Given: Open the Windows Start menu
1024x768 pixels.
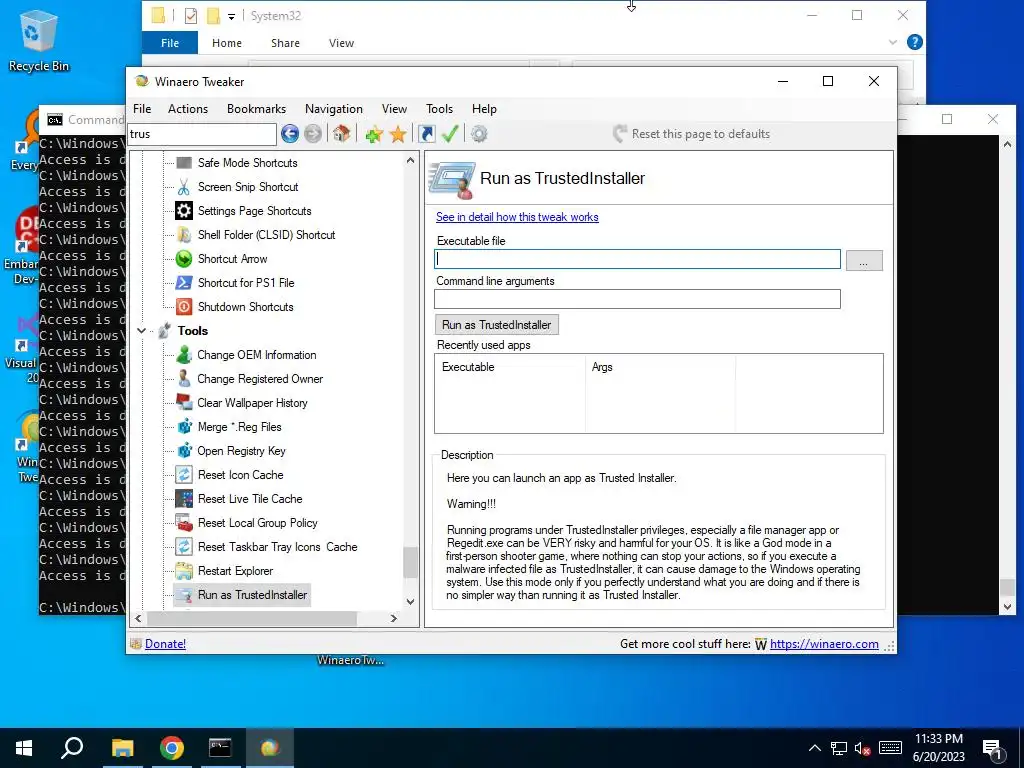Looking at the screenshot, I should 24,748.
